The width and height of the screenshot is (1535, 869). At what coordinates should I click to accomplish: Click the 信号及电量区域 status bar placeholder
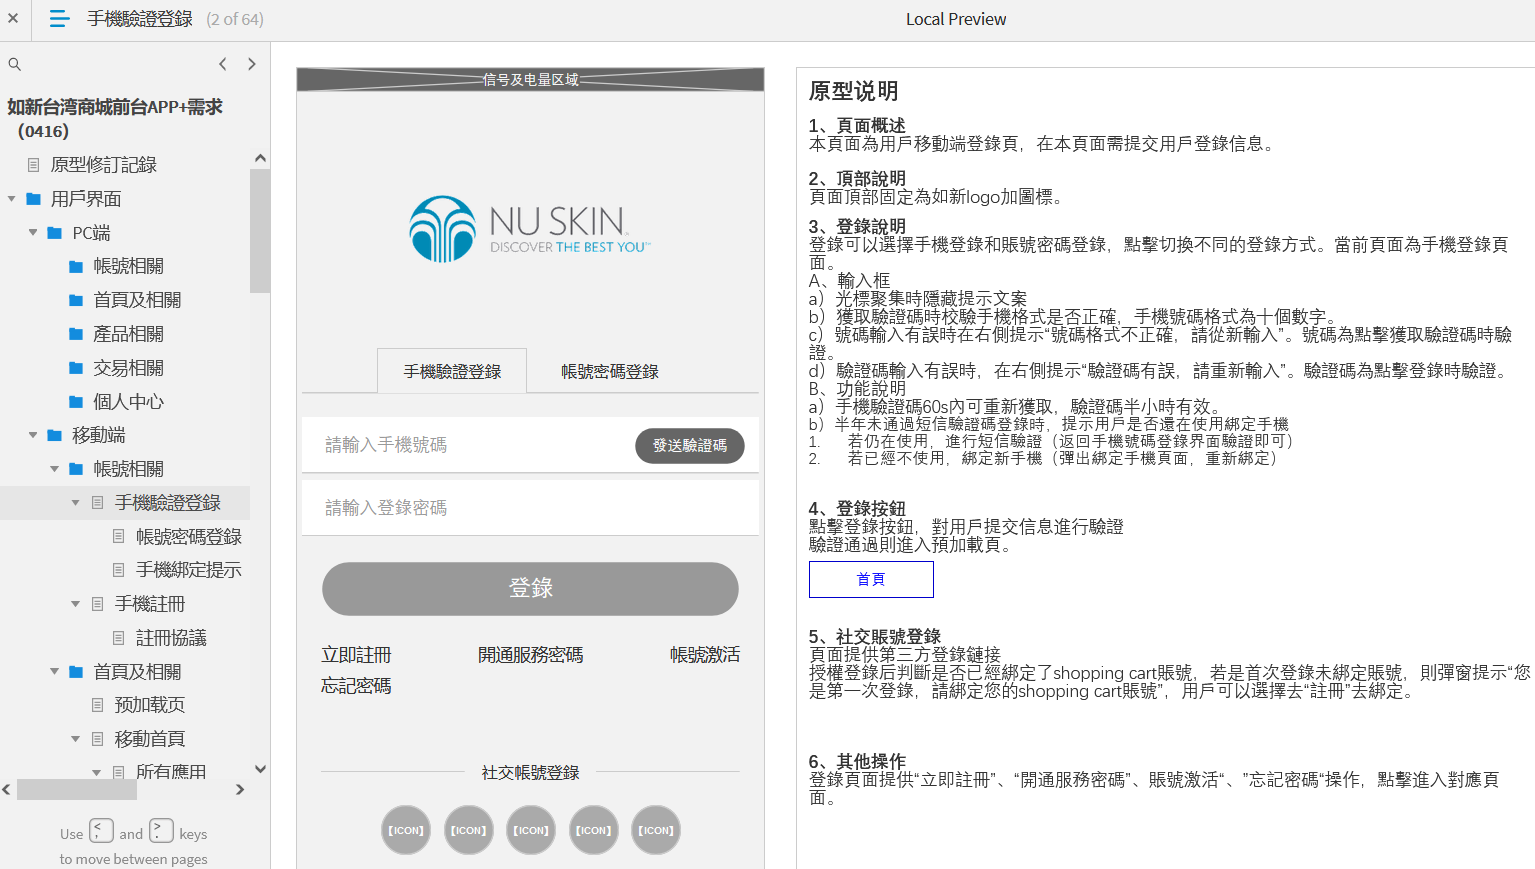530,79
